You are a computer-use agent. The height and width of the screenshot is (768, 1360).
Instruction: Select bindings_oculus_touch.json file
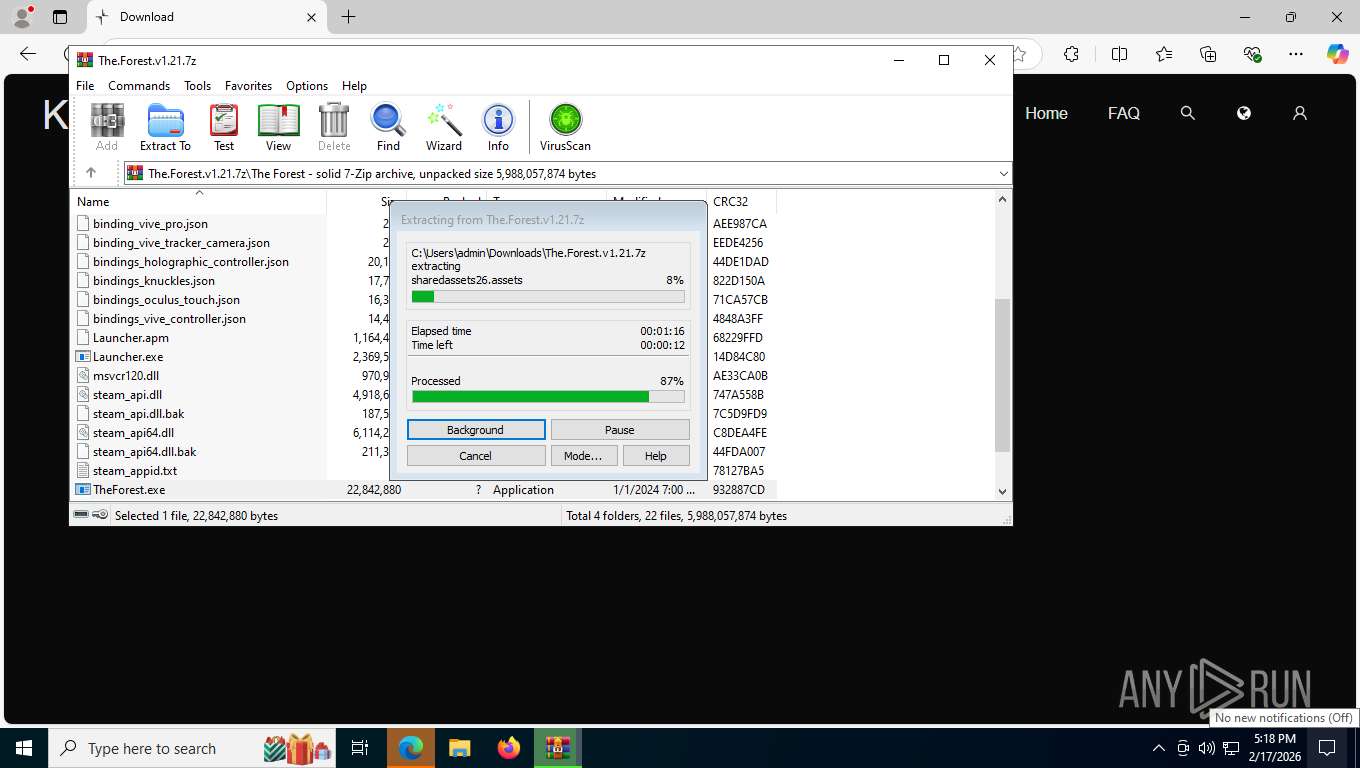[x=166, y=300]
